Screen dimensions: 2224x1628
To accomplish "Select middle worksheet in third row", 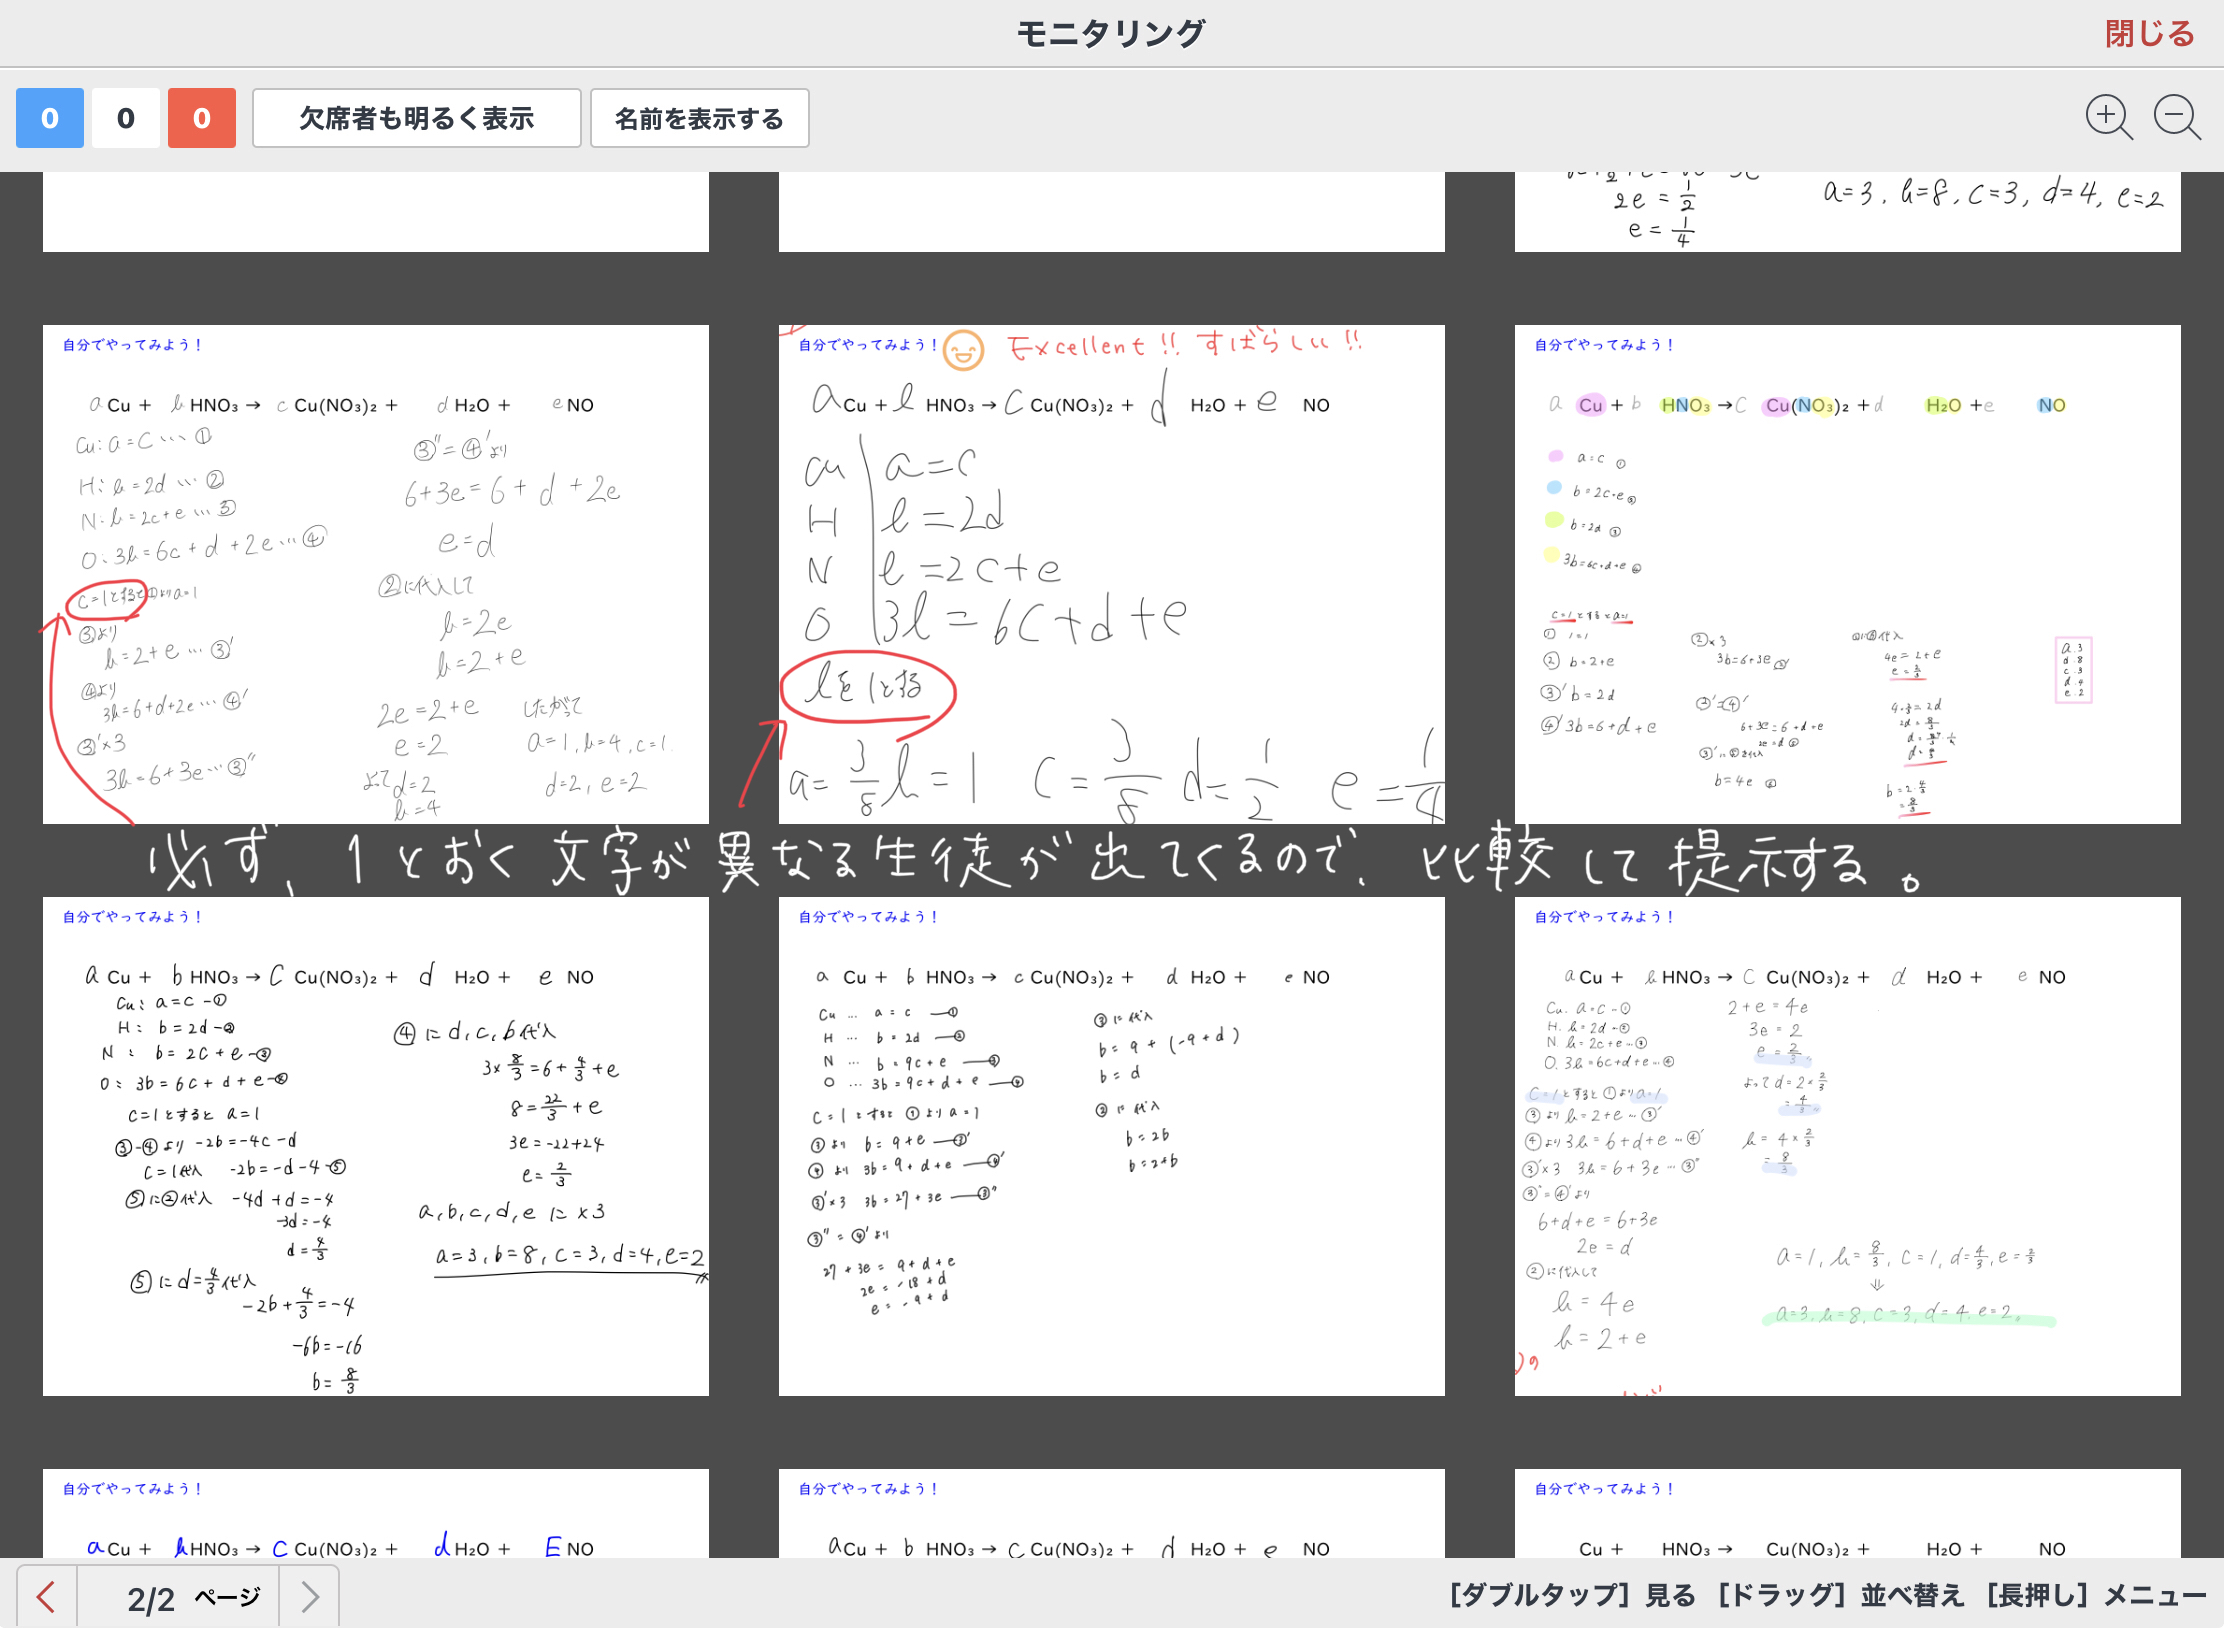I will pyautogui.click(x=1111, y=1146).
